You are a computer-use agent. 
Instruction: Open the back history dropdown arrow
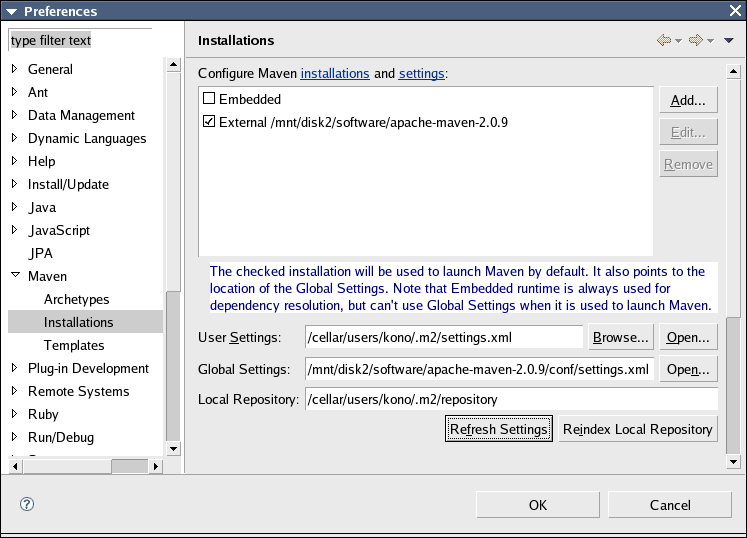tap(678, 41)
